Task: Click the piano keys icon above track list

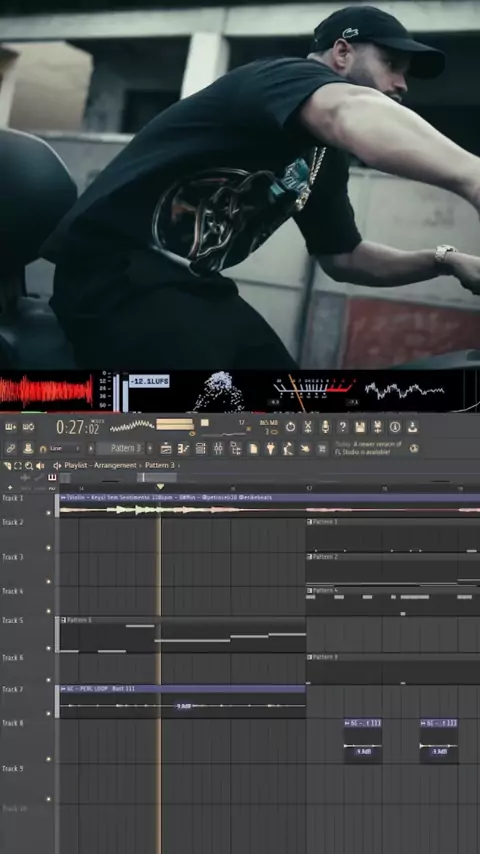Action: [52, 478]
